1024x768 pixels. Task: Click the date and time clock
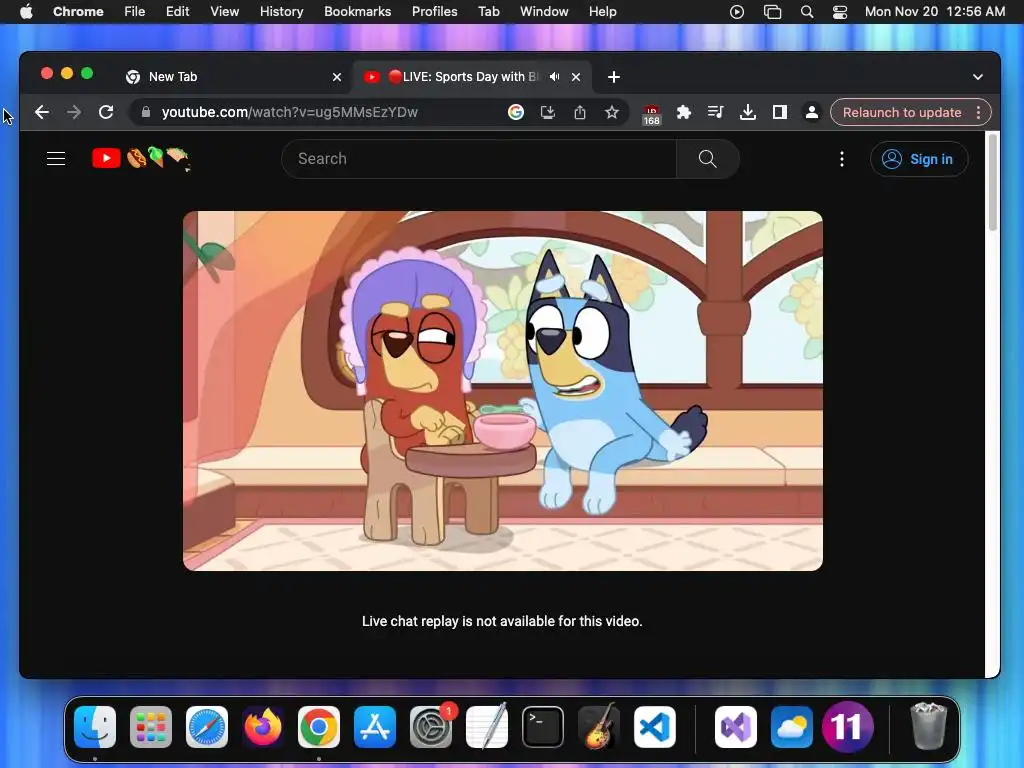935,12
